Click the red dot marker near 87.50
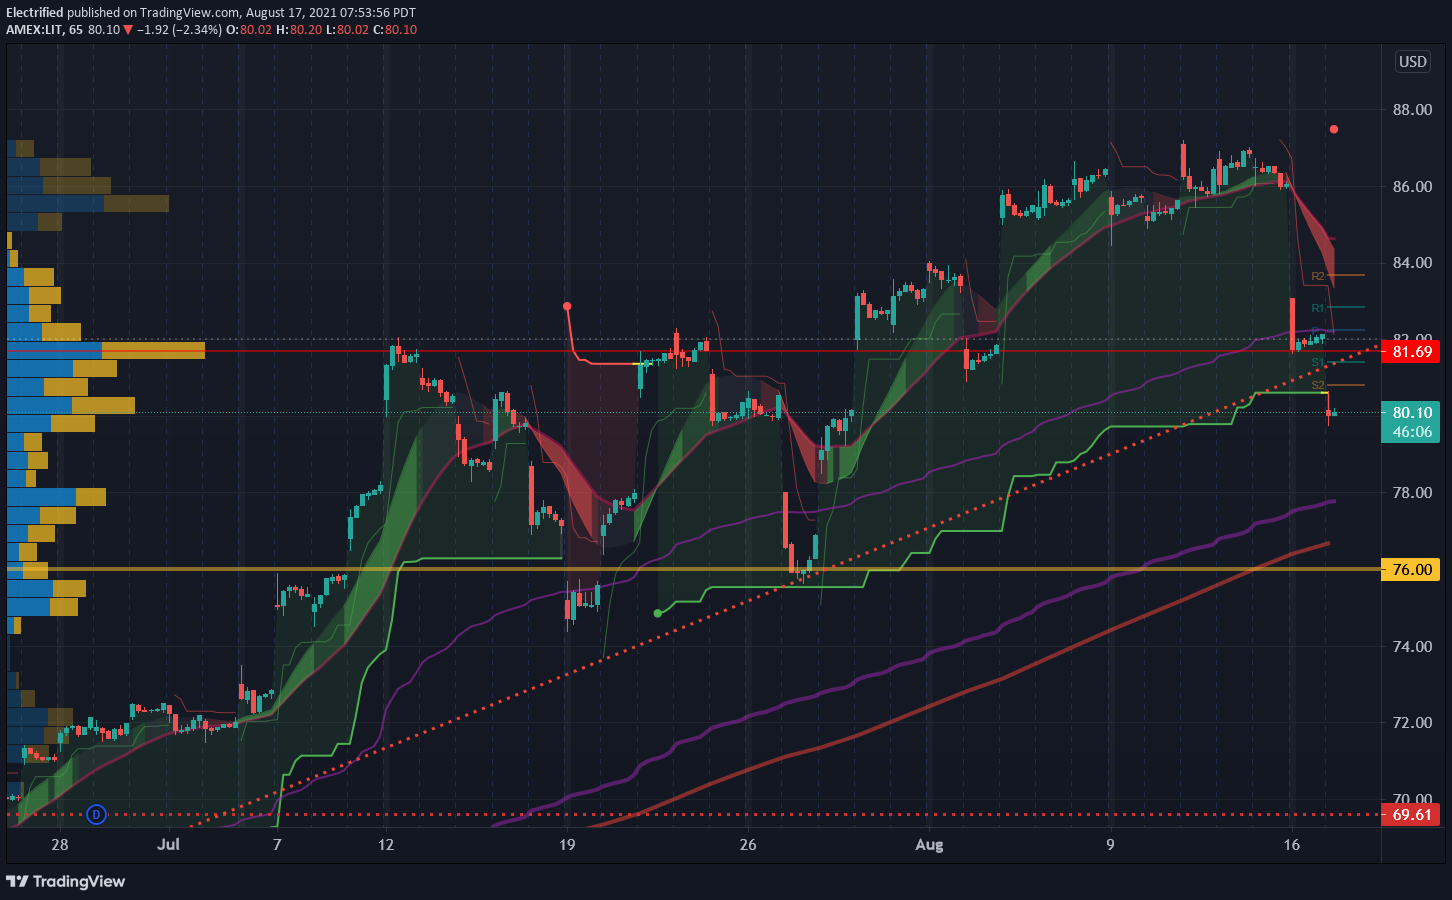 (x=1334, y=129)
